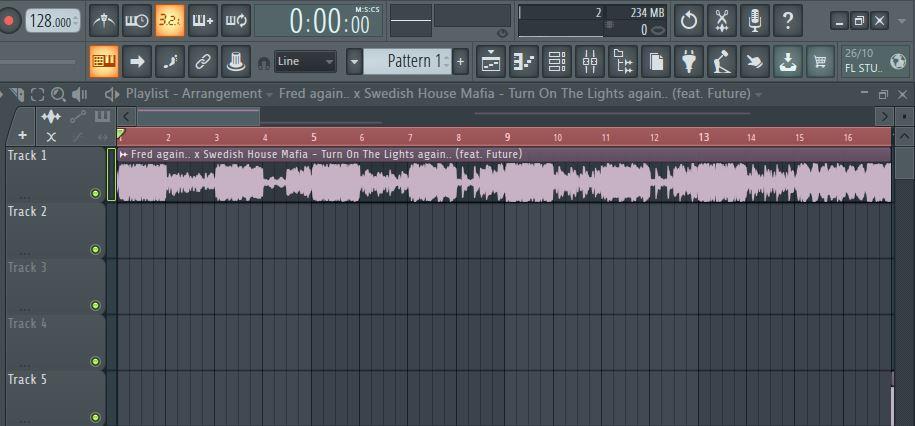Image resolution: width=915 pixels, height=426 pixels.
Task: Click the globe online news icon
Action: point(898,61)
